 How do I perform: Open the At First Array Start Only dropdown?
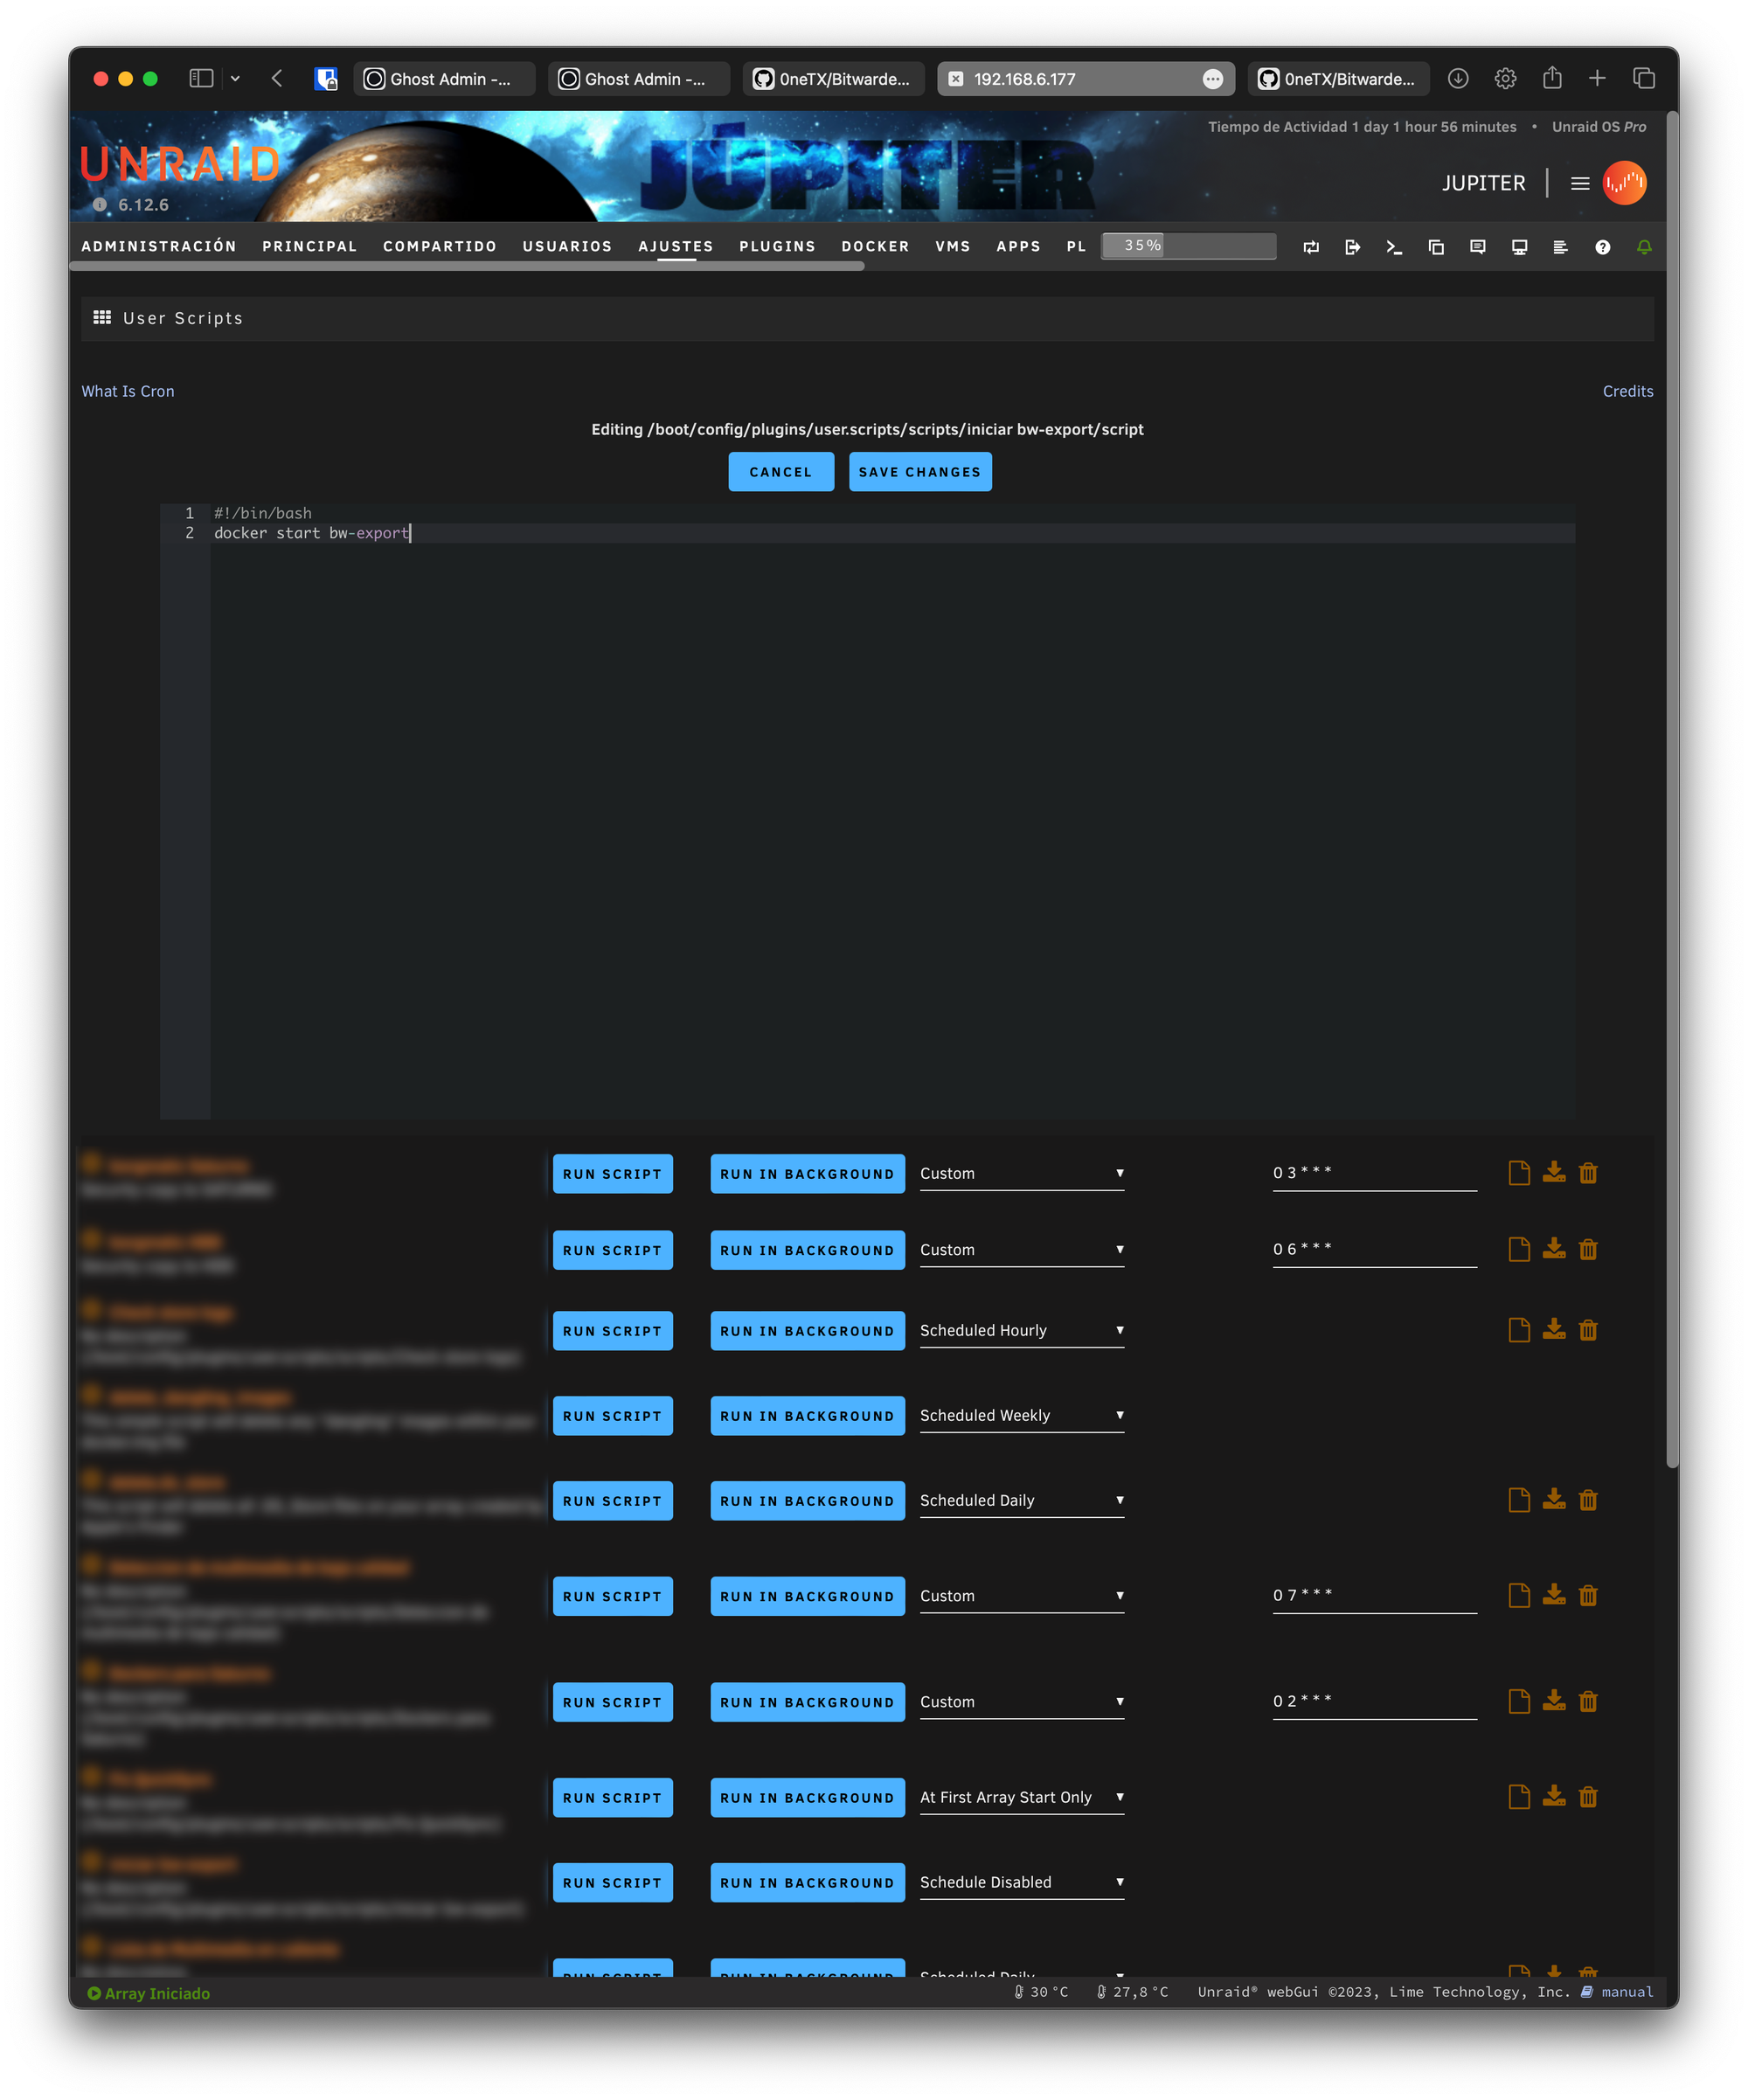[1022, 1798]
